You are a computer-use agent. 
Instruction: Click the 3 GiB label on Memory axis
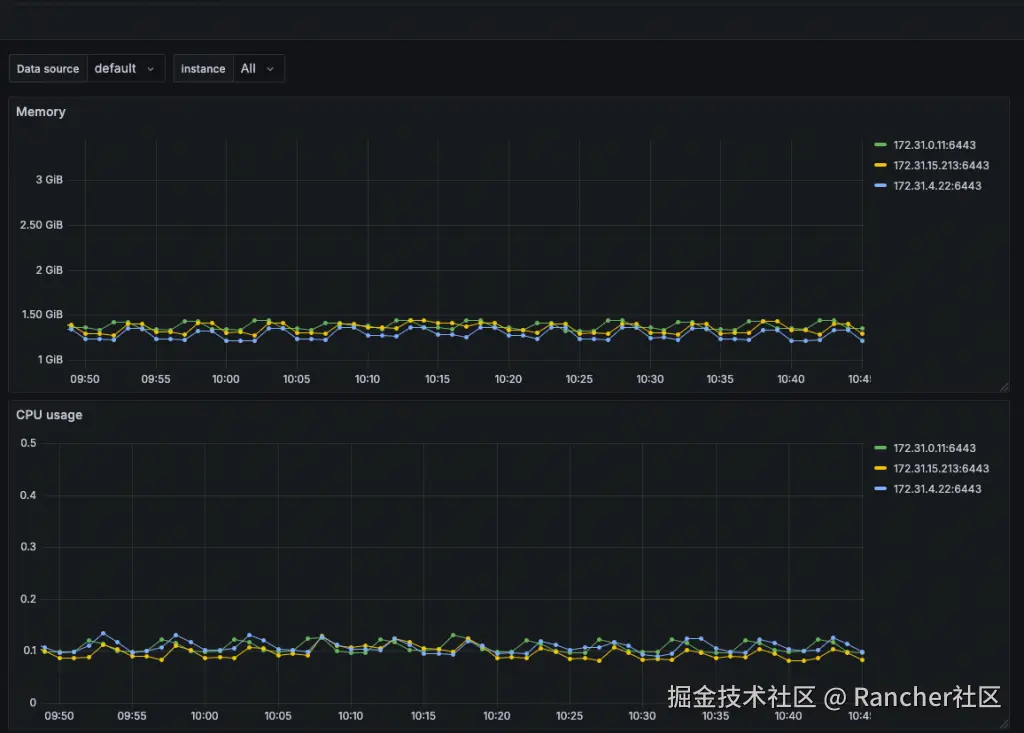coord(49,180)
